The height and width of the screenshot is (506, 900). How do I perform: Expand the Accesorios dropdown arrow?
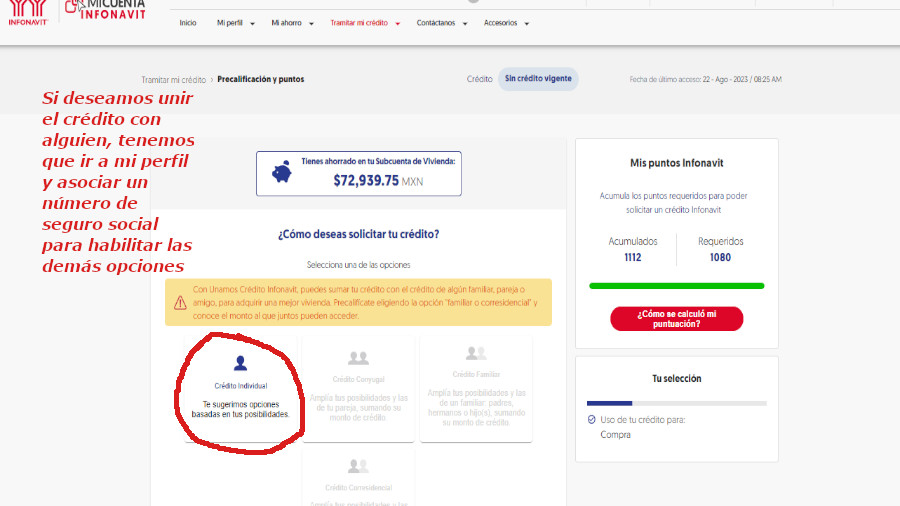pos(526,24)
